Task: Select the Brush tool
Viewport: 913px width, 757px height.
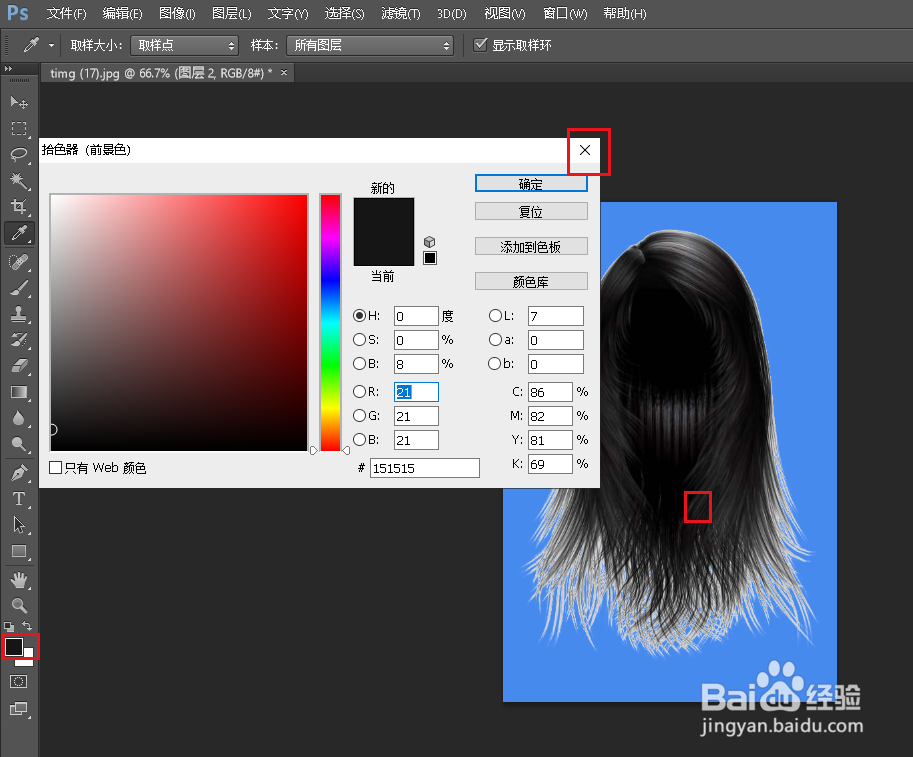Action: click(19, 288)
